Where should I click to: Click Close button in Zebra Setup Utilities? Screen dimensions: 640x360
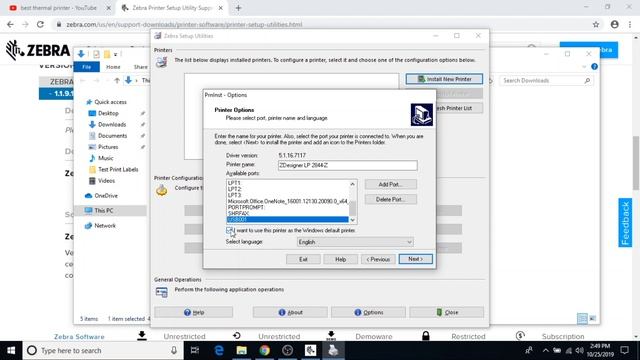(x=447, y=312)
